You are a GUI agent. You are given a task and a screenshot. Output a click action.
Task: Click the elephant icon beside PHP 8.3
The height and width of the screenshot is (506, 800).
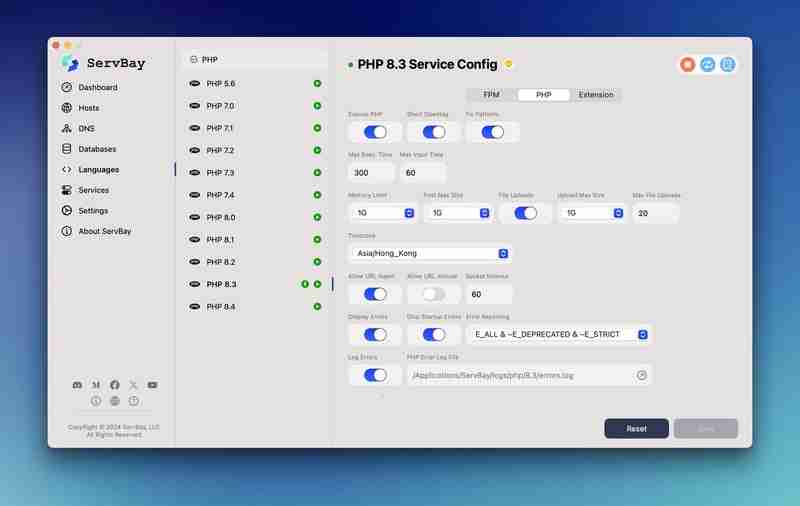194,284
